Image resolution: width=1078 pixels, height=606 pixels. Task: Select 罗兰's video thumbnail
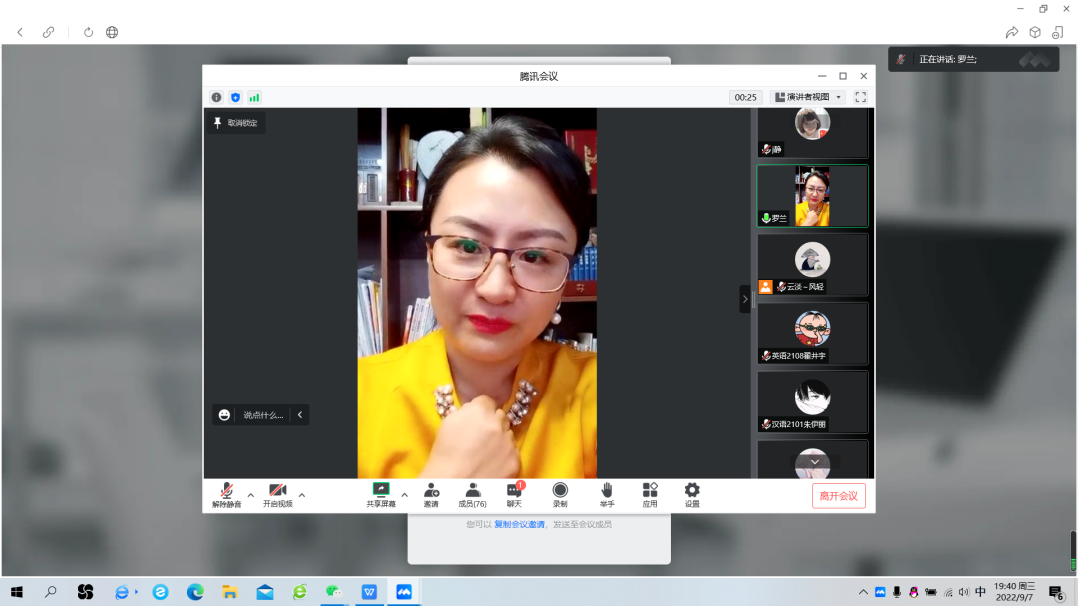[812, 196]
